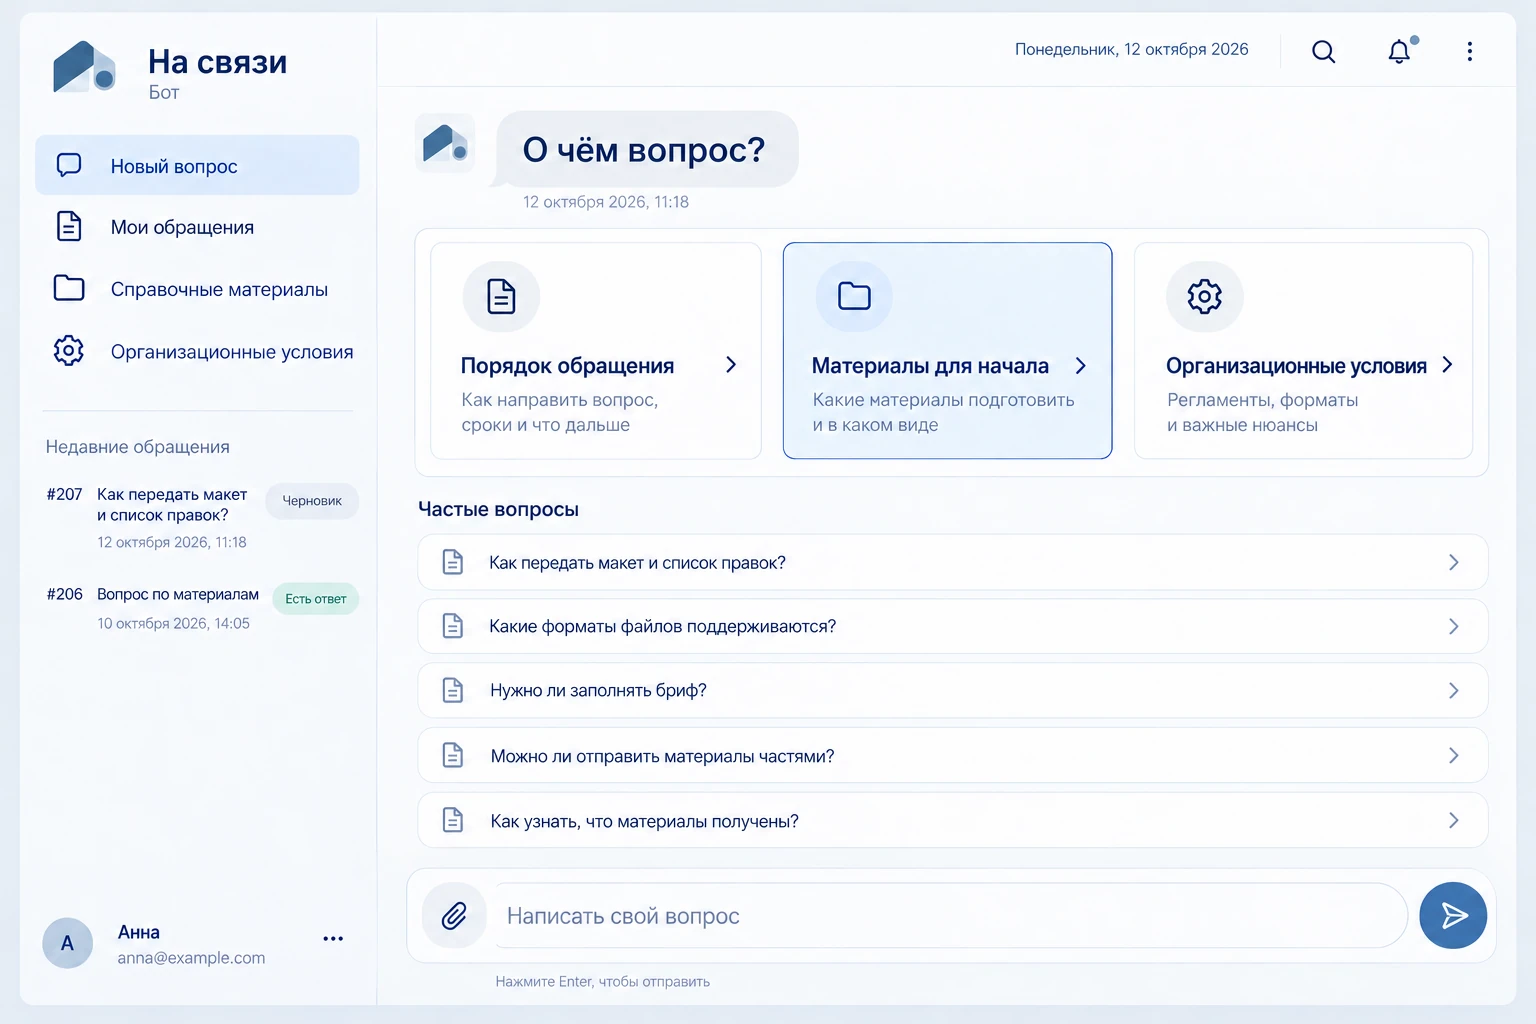
Task: Expand Как узнать, что материалы получены? chevron
Action: click(x=1454, y=821)
